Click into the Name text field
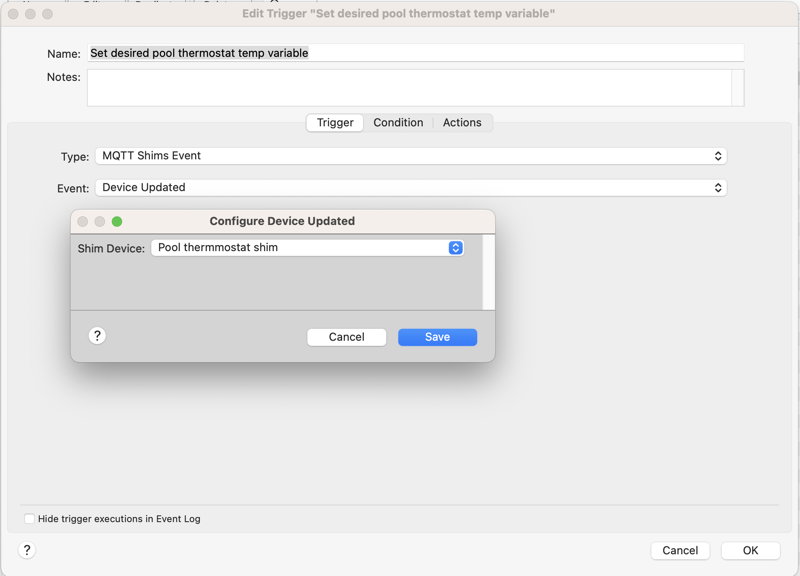This screenshot has width=800, height=576. (416, 53)
